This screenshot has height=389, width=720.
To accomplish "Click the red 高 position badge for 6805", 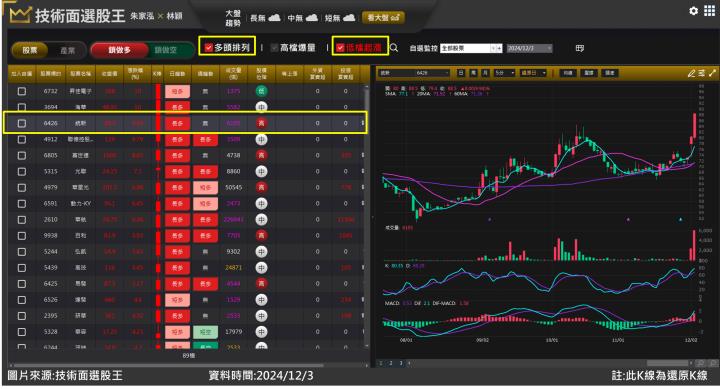I will [261, 155].
